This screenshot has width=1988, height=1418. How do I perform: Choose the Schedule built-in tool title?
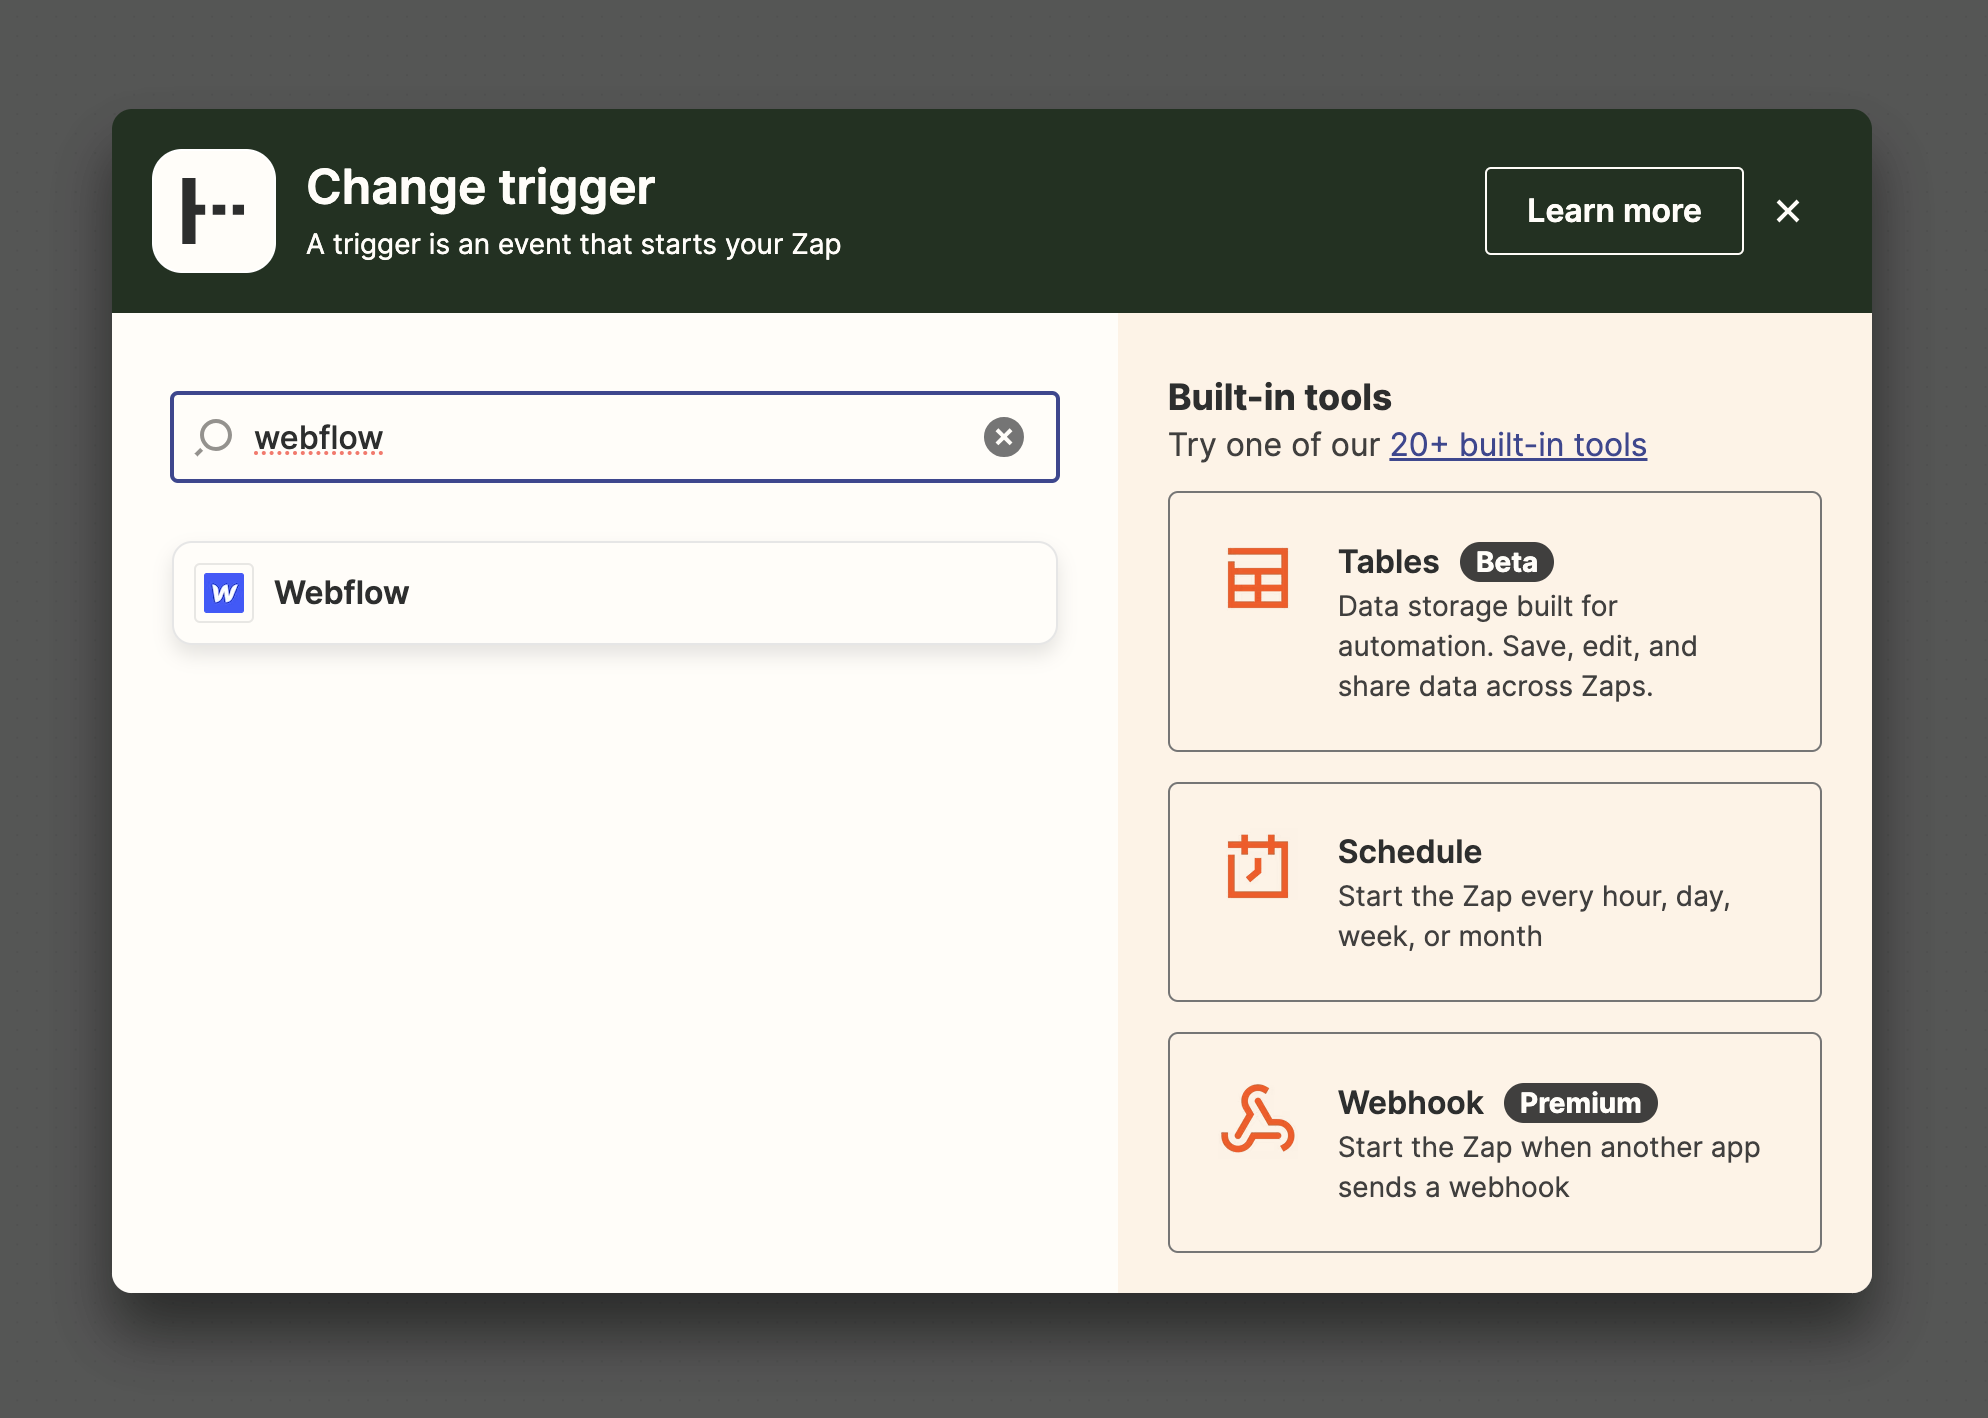point(1409,852)
